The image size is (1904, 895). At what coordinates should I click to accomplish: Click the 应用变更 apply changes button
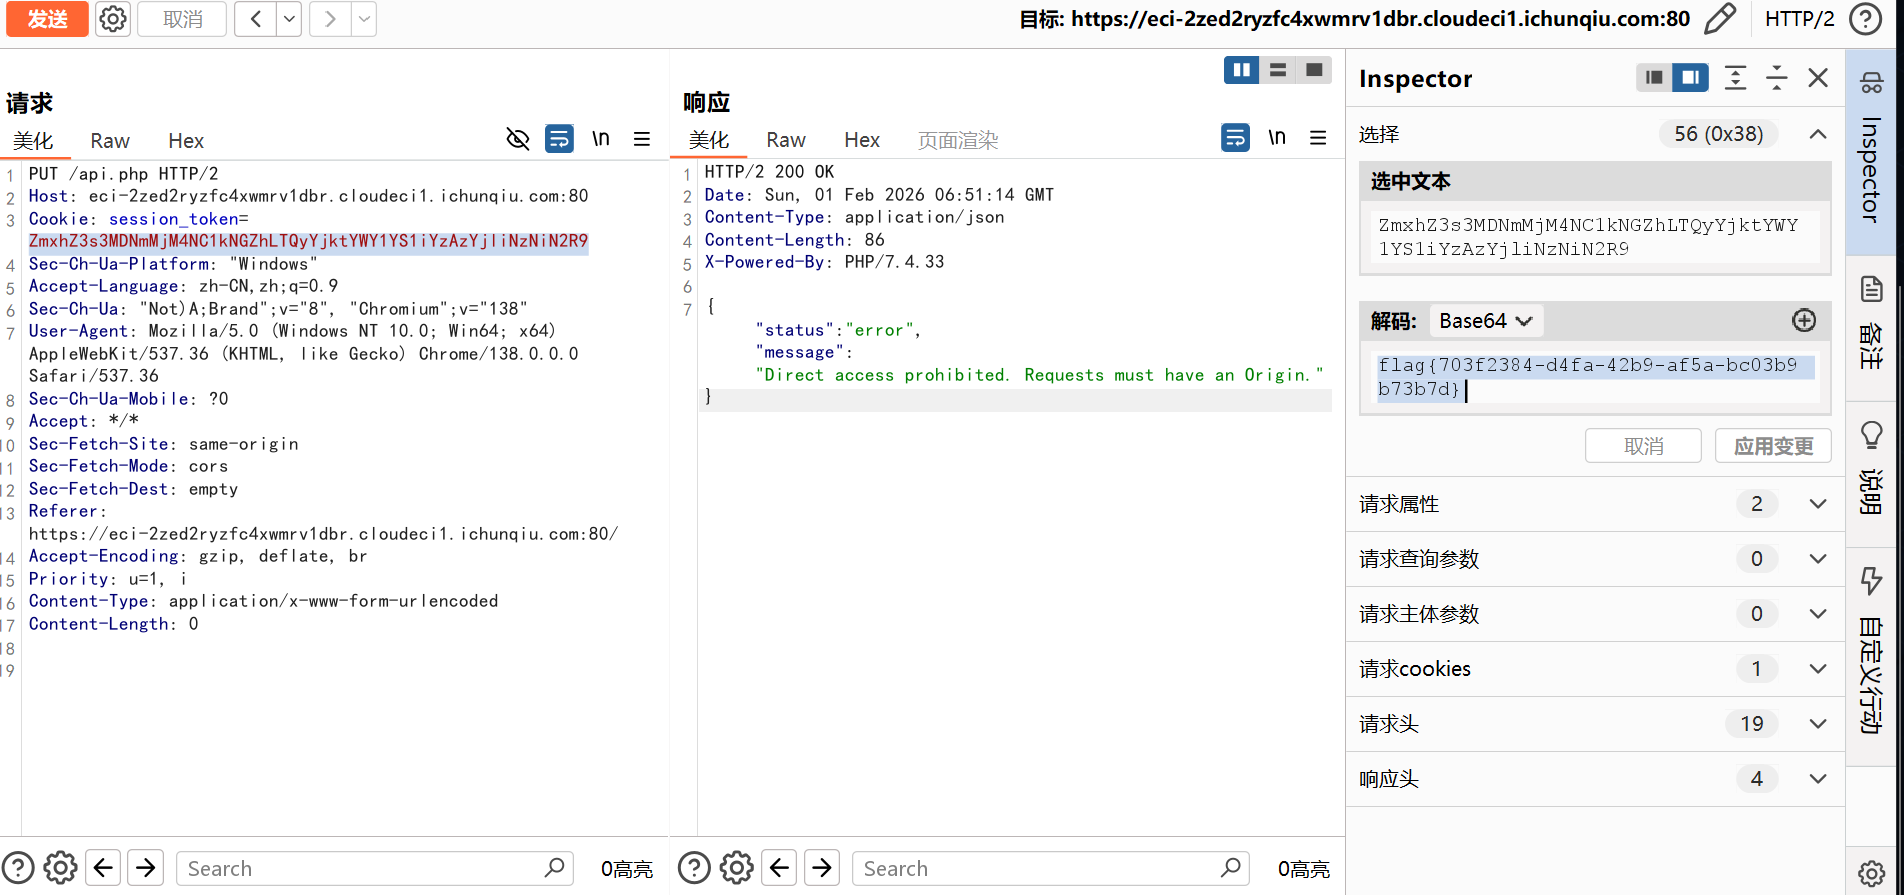point(1772,446)
